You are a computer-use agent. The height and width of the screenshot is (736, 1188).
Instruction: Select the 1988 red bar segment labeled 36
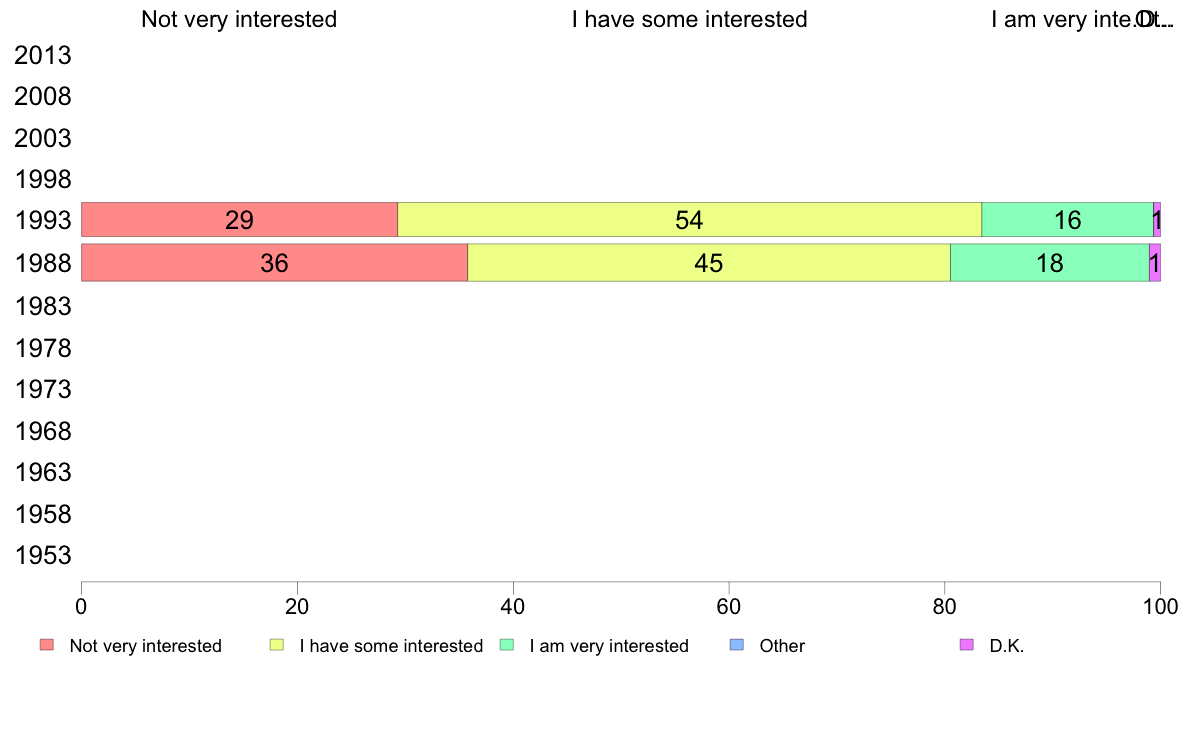[274, 262]
